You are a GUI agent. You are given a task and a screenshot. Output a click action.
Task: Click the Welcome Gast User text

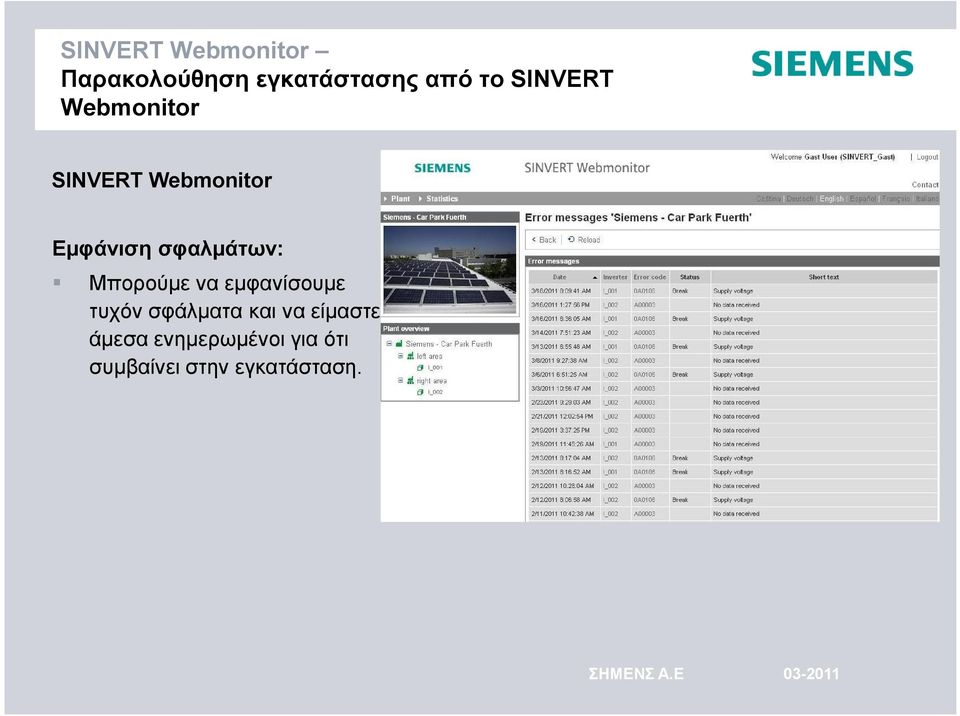pyautogui.click(x=833, y=157)
